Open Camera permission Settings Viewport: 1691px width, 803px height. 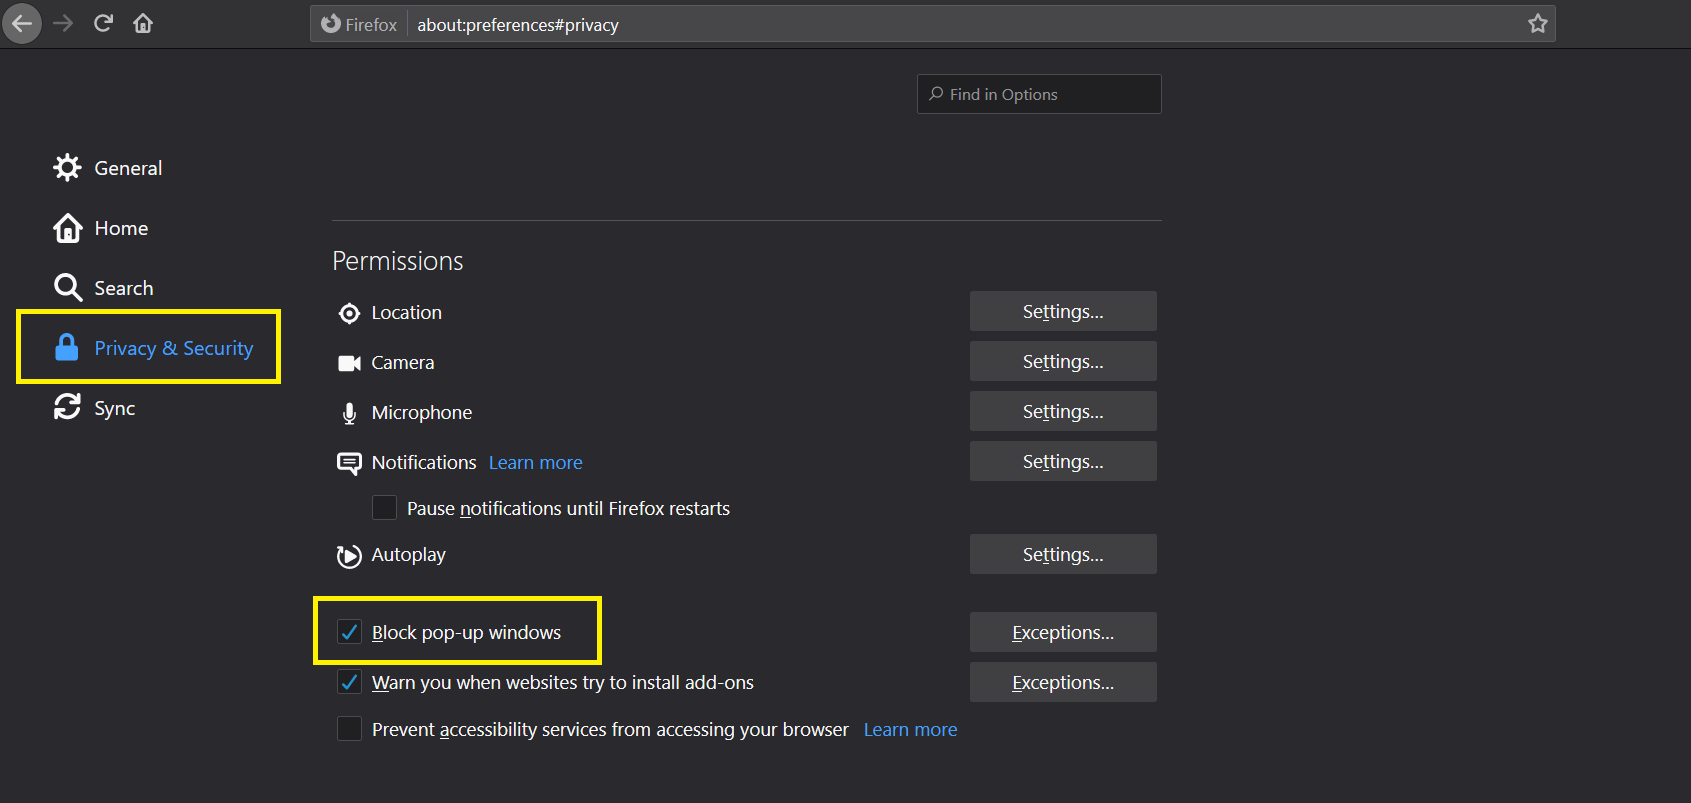pos(1062,361)
